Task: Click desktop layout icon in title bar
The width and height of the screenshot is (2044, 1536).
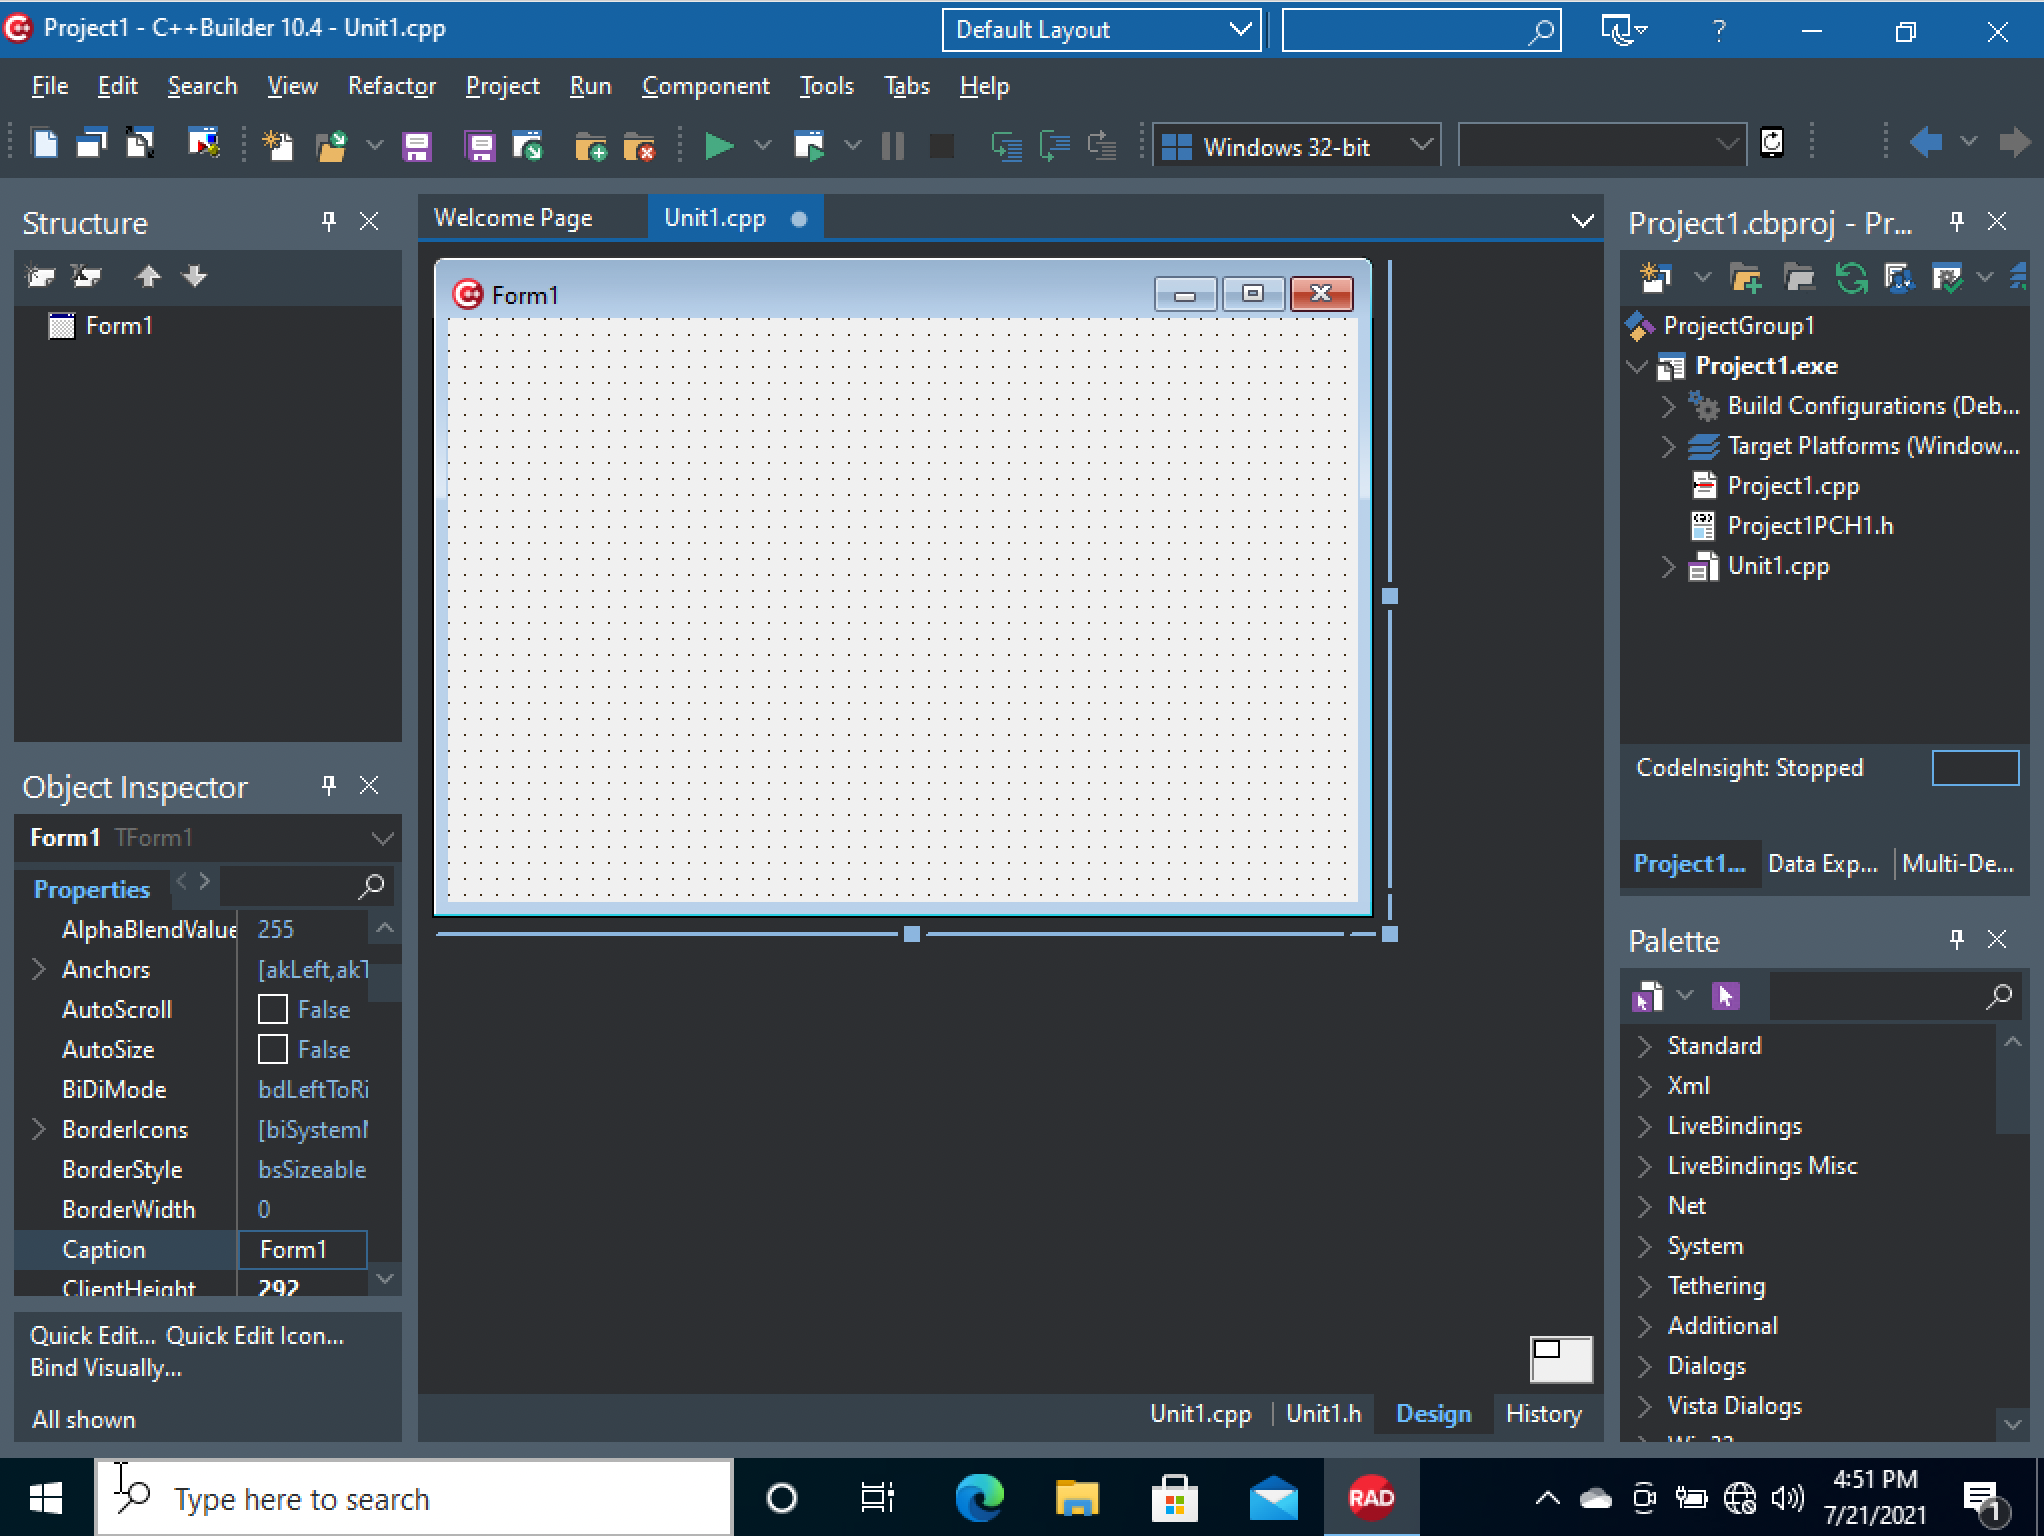Action: point(1624,30)
